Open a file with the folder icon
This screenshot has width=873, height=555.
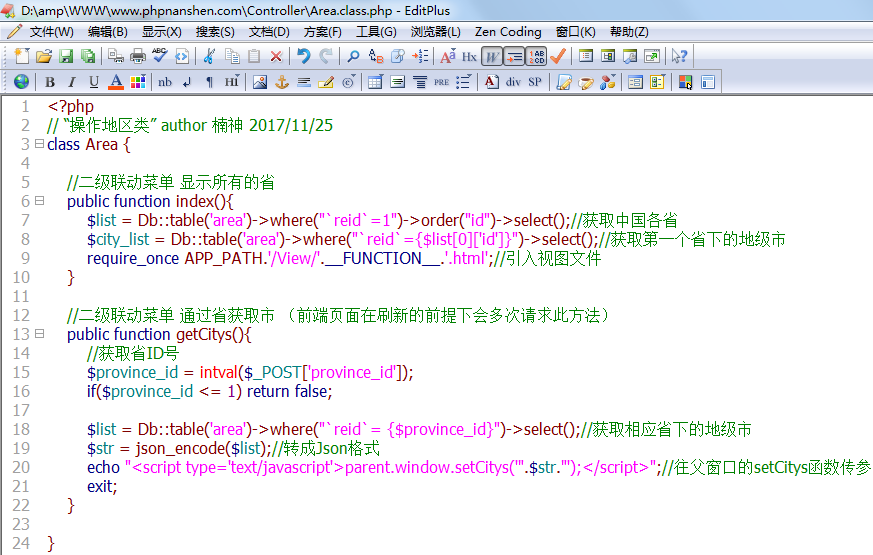43,56
